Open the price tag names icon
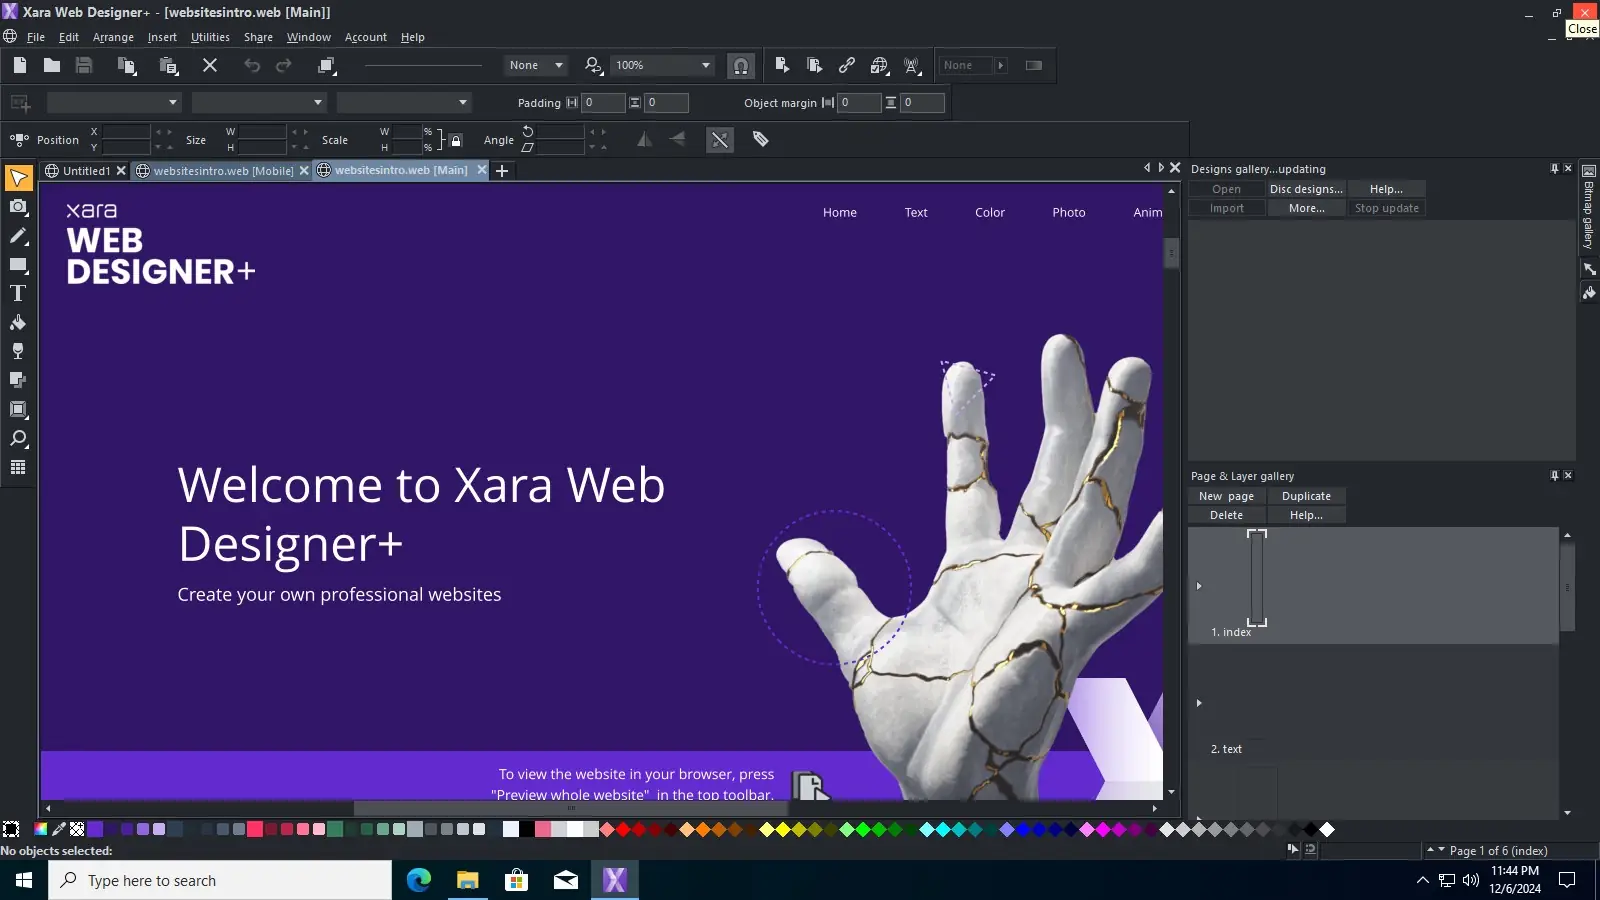 761,140
